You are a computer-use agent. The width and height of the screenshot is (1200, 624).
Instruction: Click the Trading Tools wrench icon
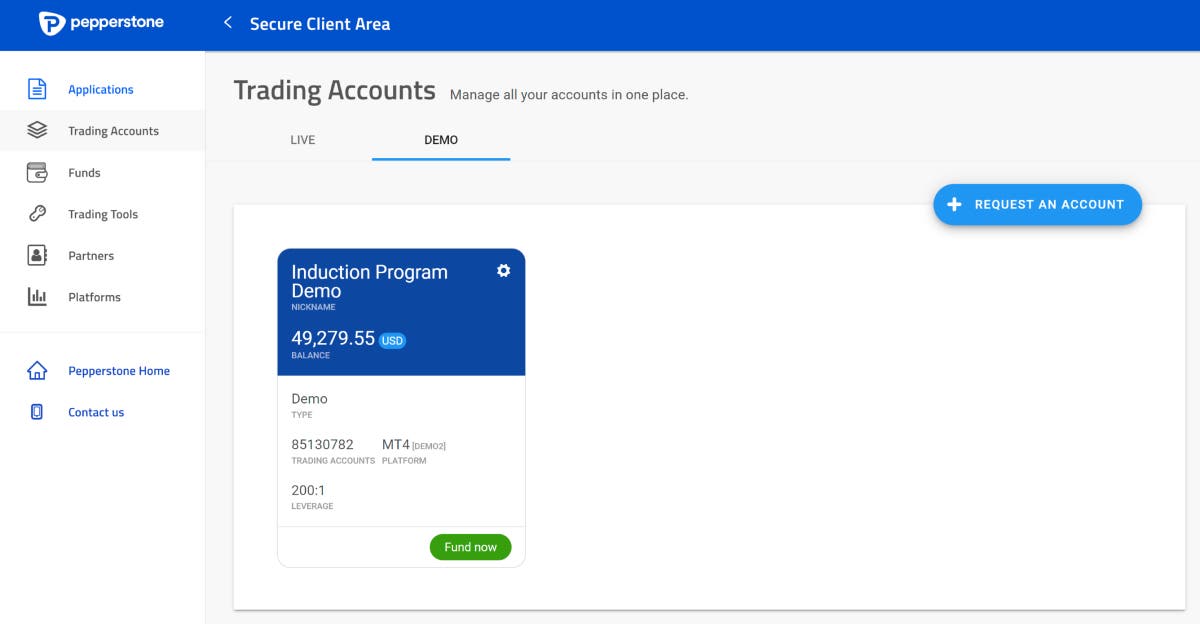coord(37,213)
